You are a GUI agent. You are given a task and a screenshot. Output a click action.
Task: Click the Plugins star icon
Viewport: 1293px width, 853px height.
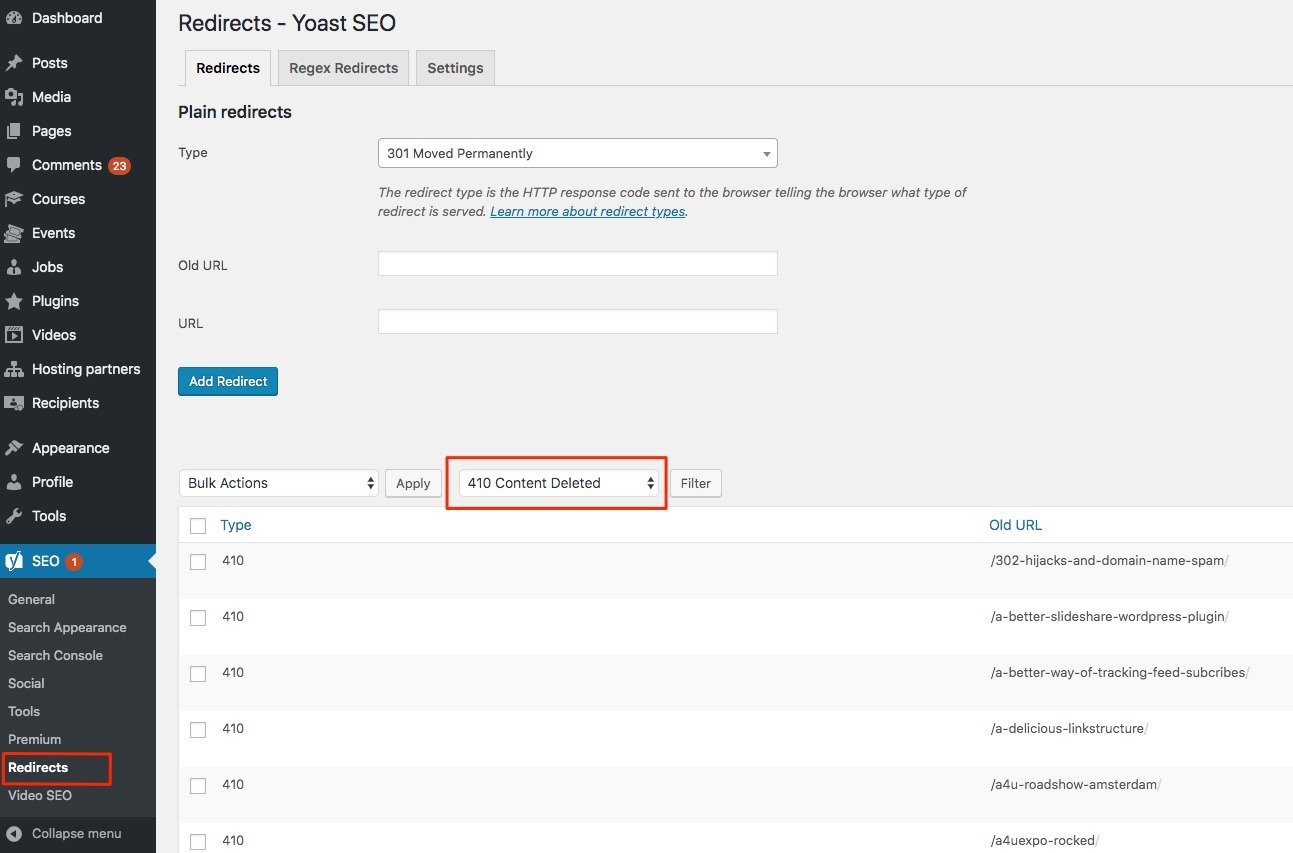(14, 301)
